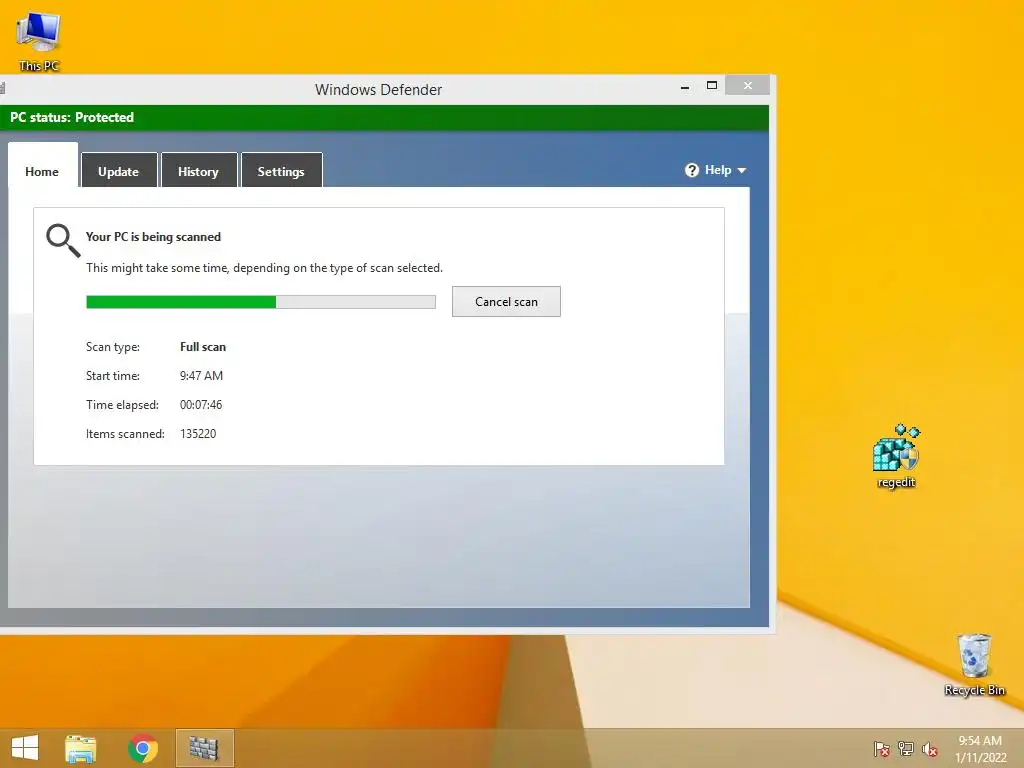Click 'This might take some time' message

[x=264, y=268]
